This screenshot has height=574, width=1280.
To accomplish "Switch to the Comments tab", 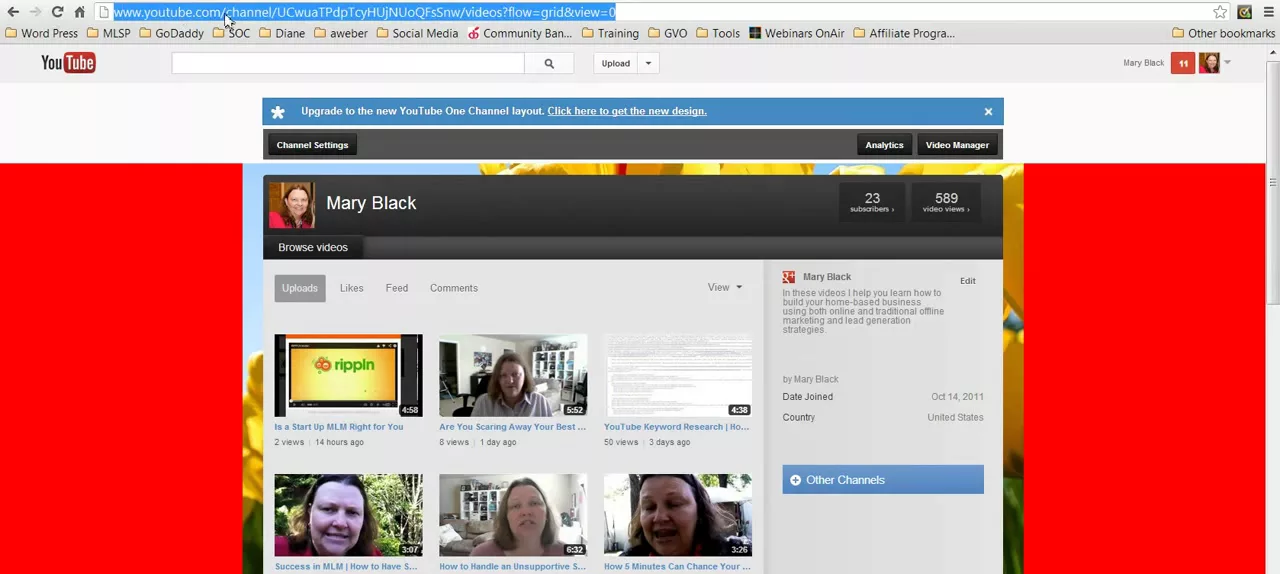I will 454,288.
